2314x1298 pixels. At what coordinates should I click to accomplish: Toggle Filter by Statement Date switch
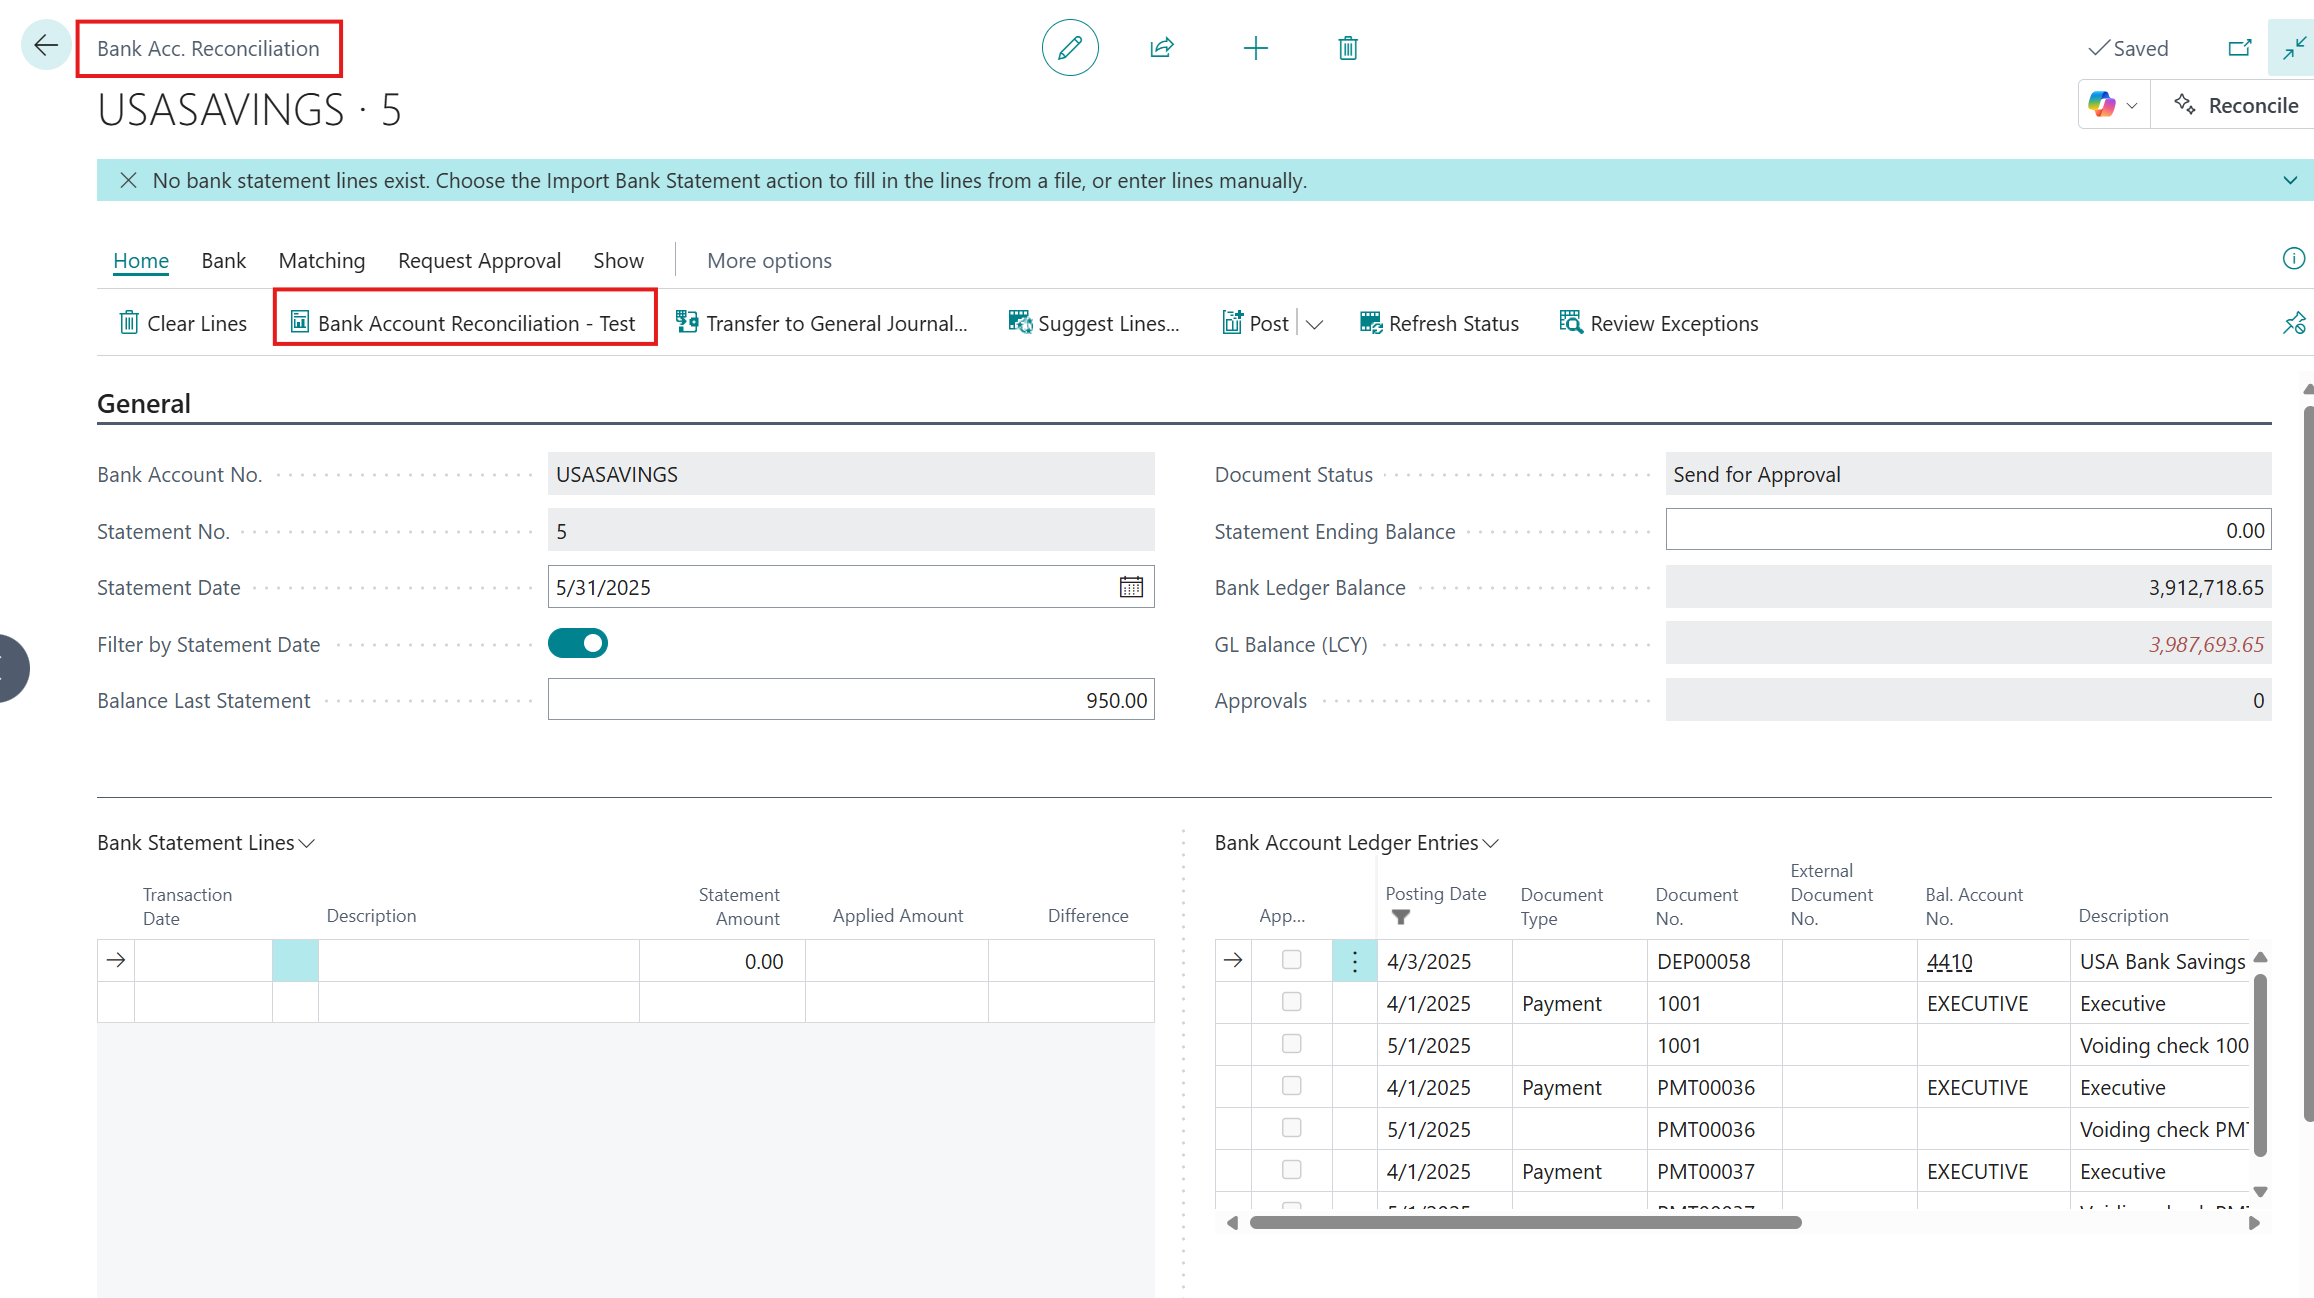point(577,643)
